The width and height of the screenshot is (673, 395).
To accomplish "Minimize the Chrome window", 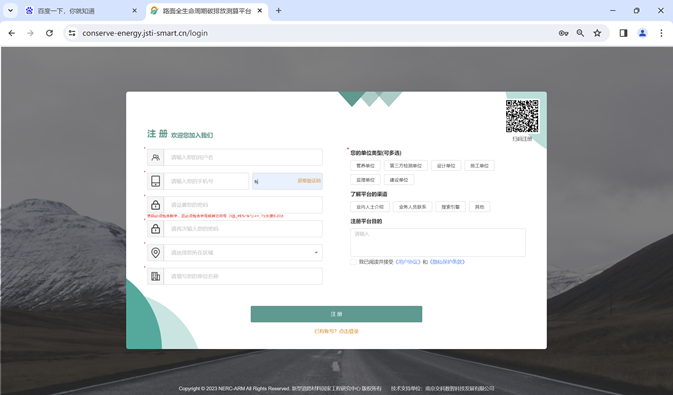I will pyautogui.click(x=612, y=11).
